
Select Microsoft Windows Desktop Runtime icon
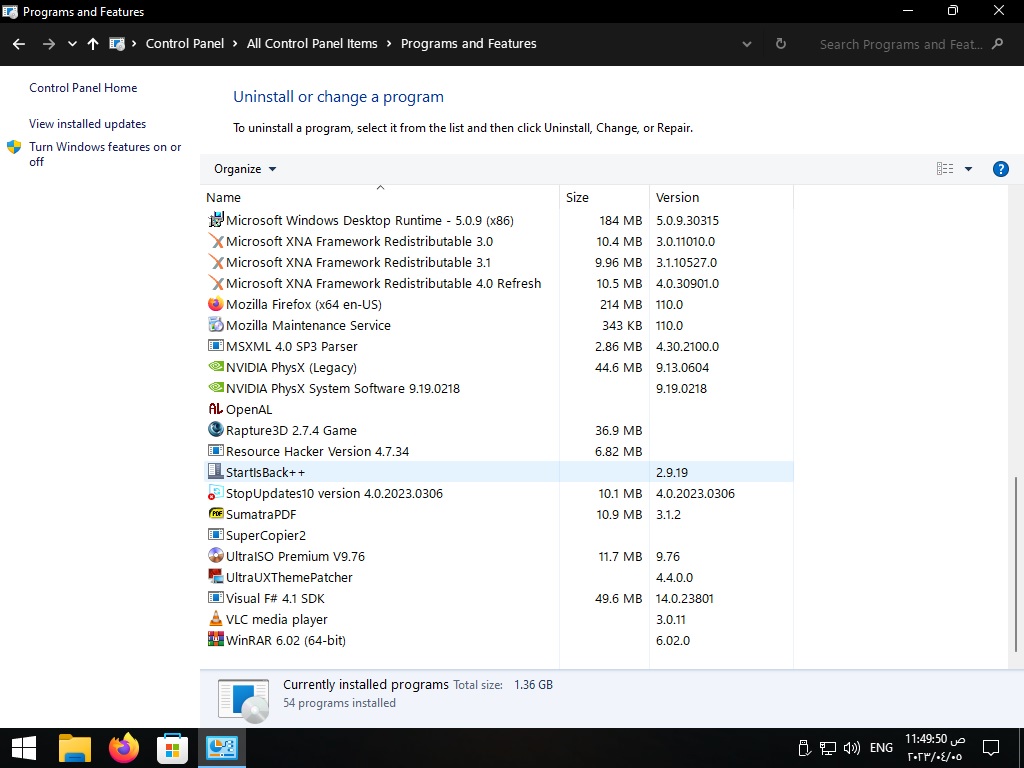[x=216, y=220]
